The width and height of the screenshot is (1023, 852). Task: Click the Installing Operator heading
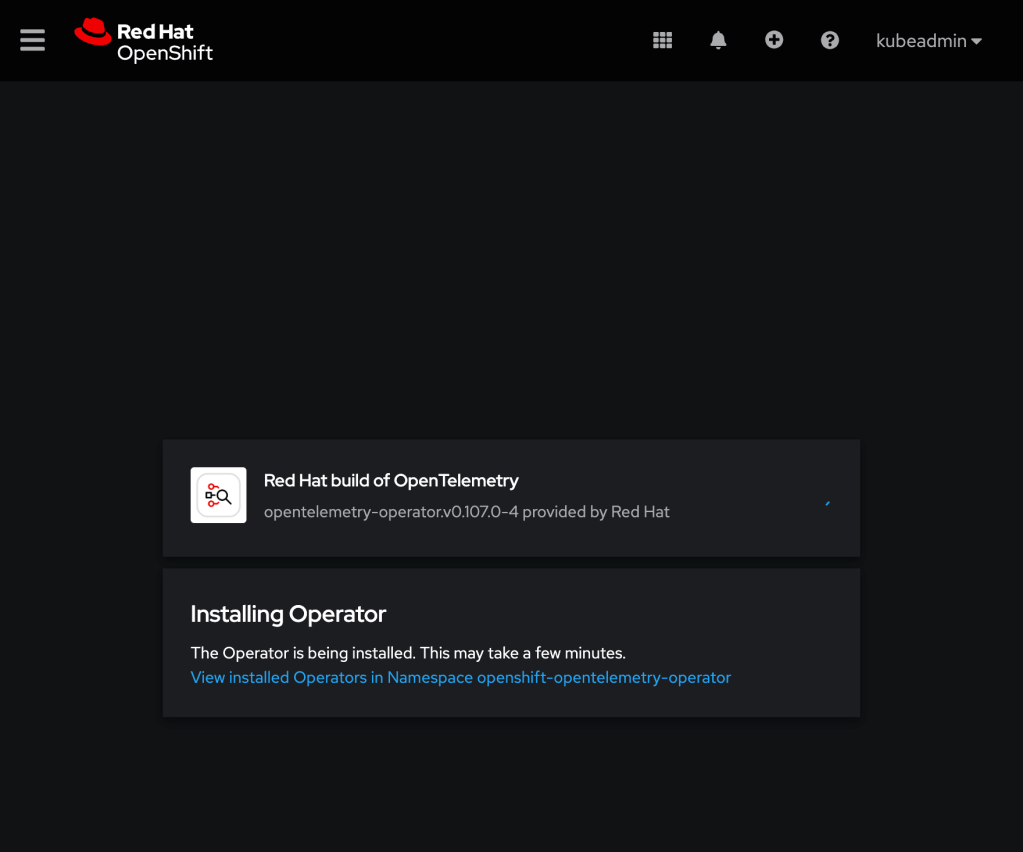(x=288, y=614)
